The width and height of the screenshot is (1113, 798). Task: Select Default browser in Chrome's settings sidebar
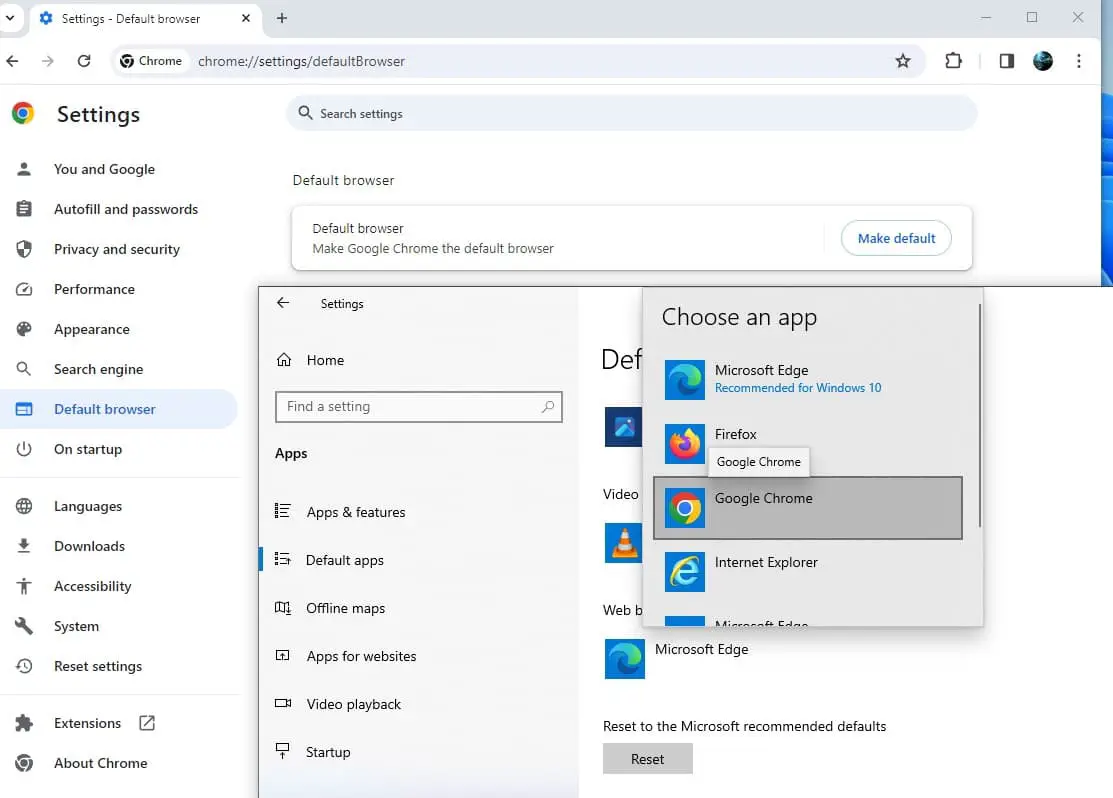pos(104,409)
